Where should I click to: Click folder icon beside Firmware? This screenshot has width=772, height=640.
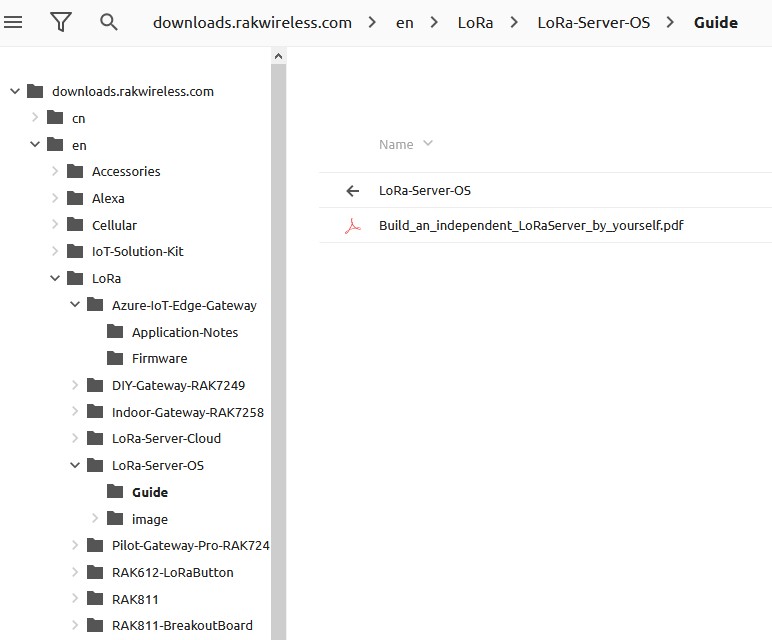coord(115,358)
